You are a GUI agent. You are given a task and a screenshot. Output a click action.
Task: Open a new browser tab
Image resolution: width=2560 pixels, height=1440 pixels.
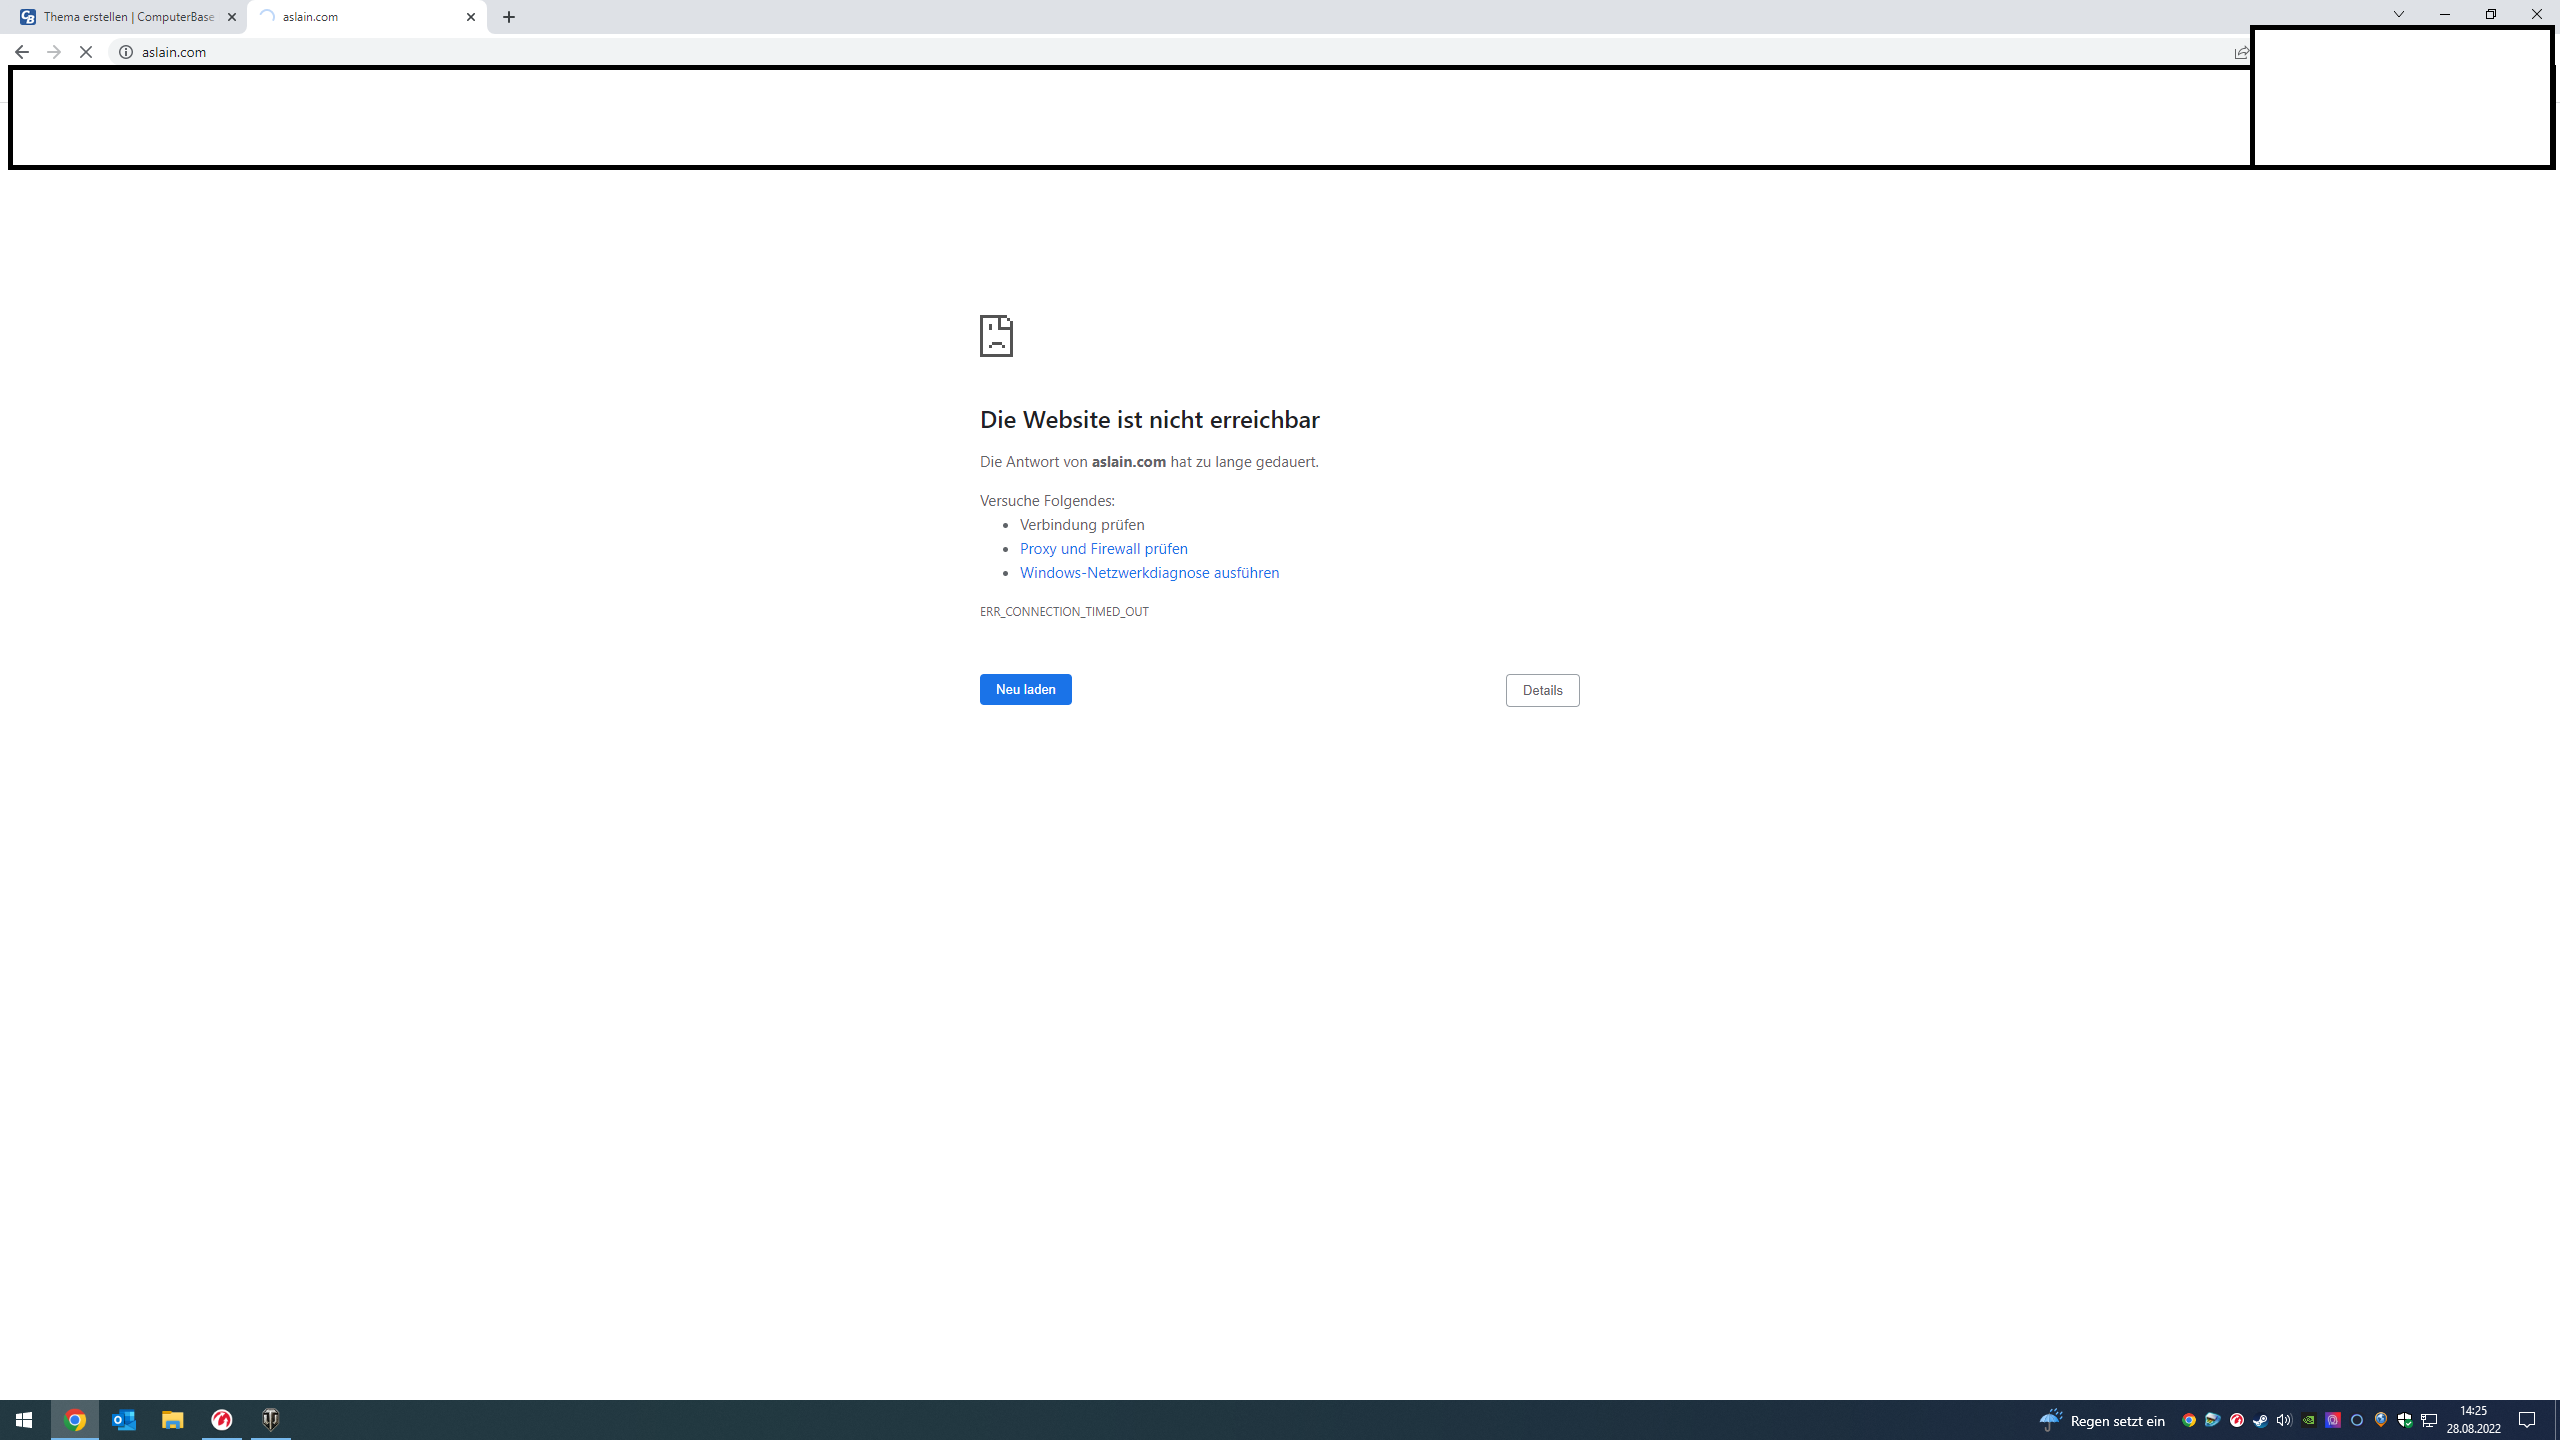click(x=509, y=17)
